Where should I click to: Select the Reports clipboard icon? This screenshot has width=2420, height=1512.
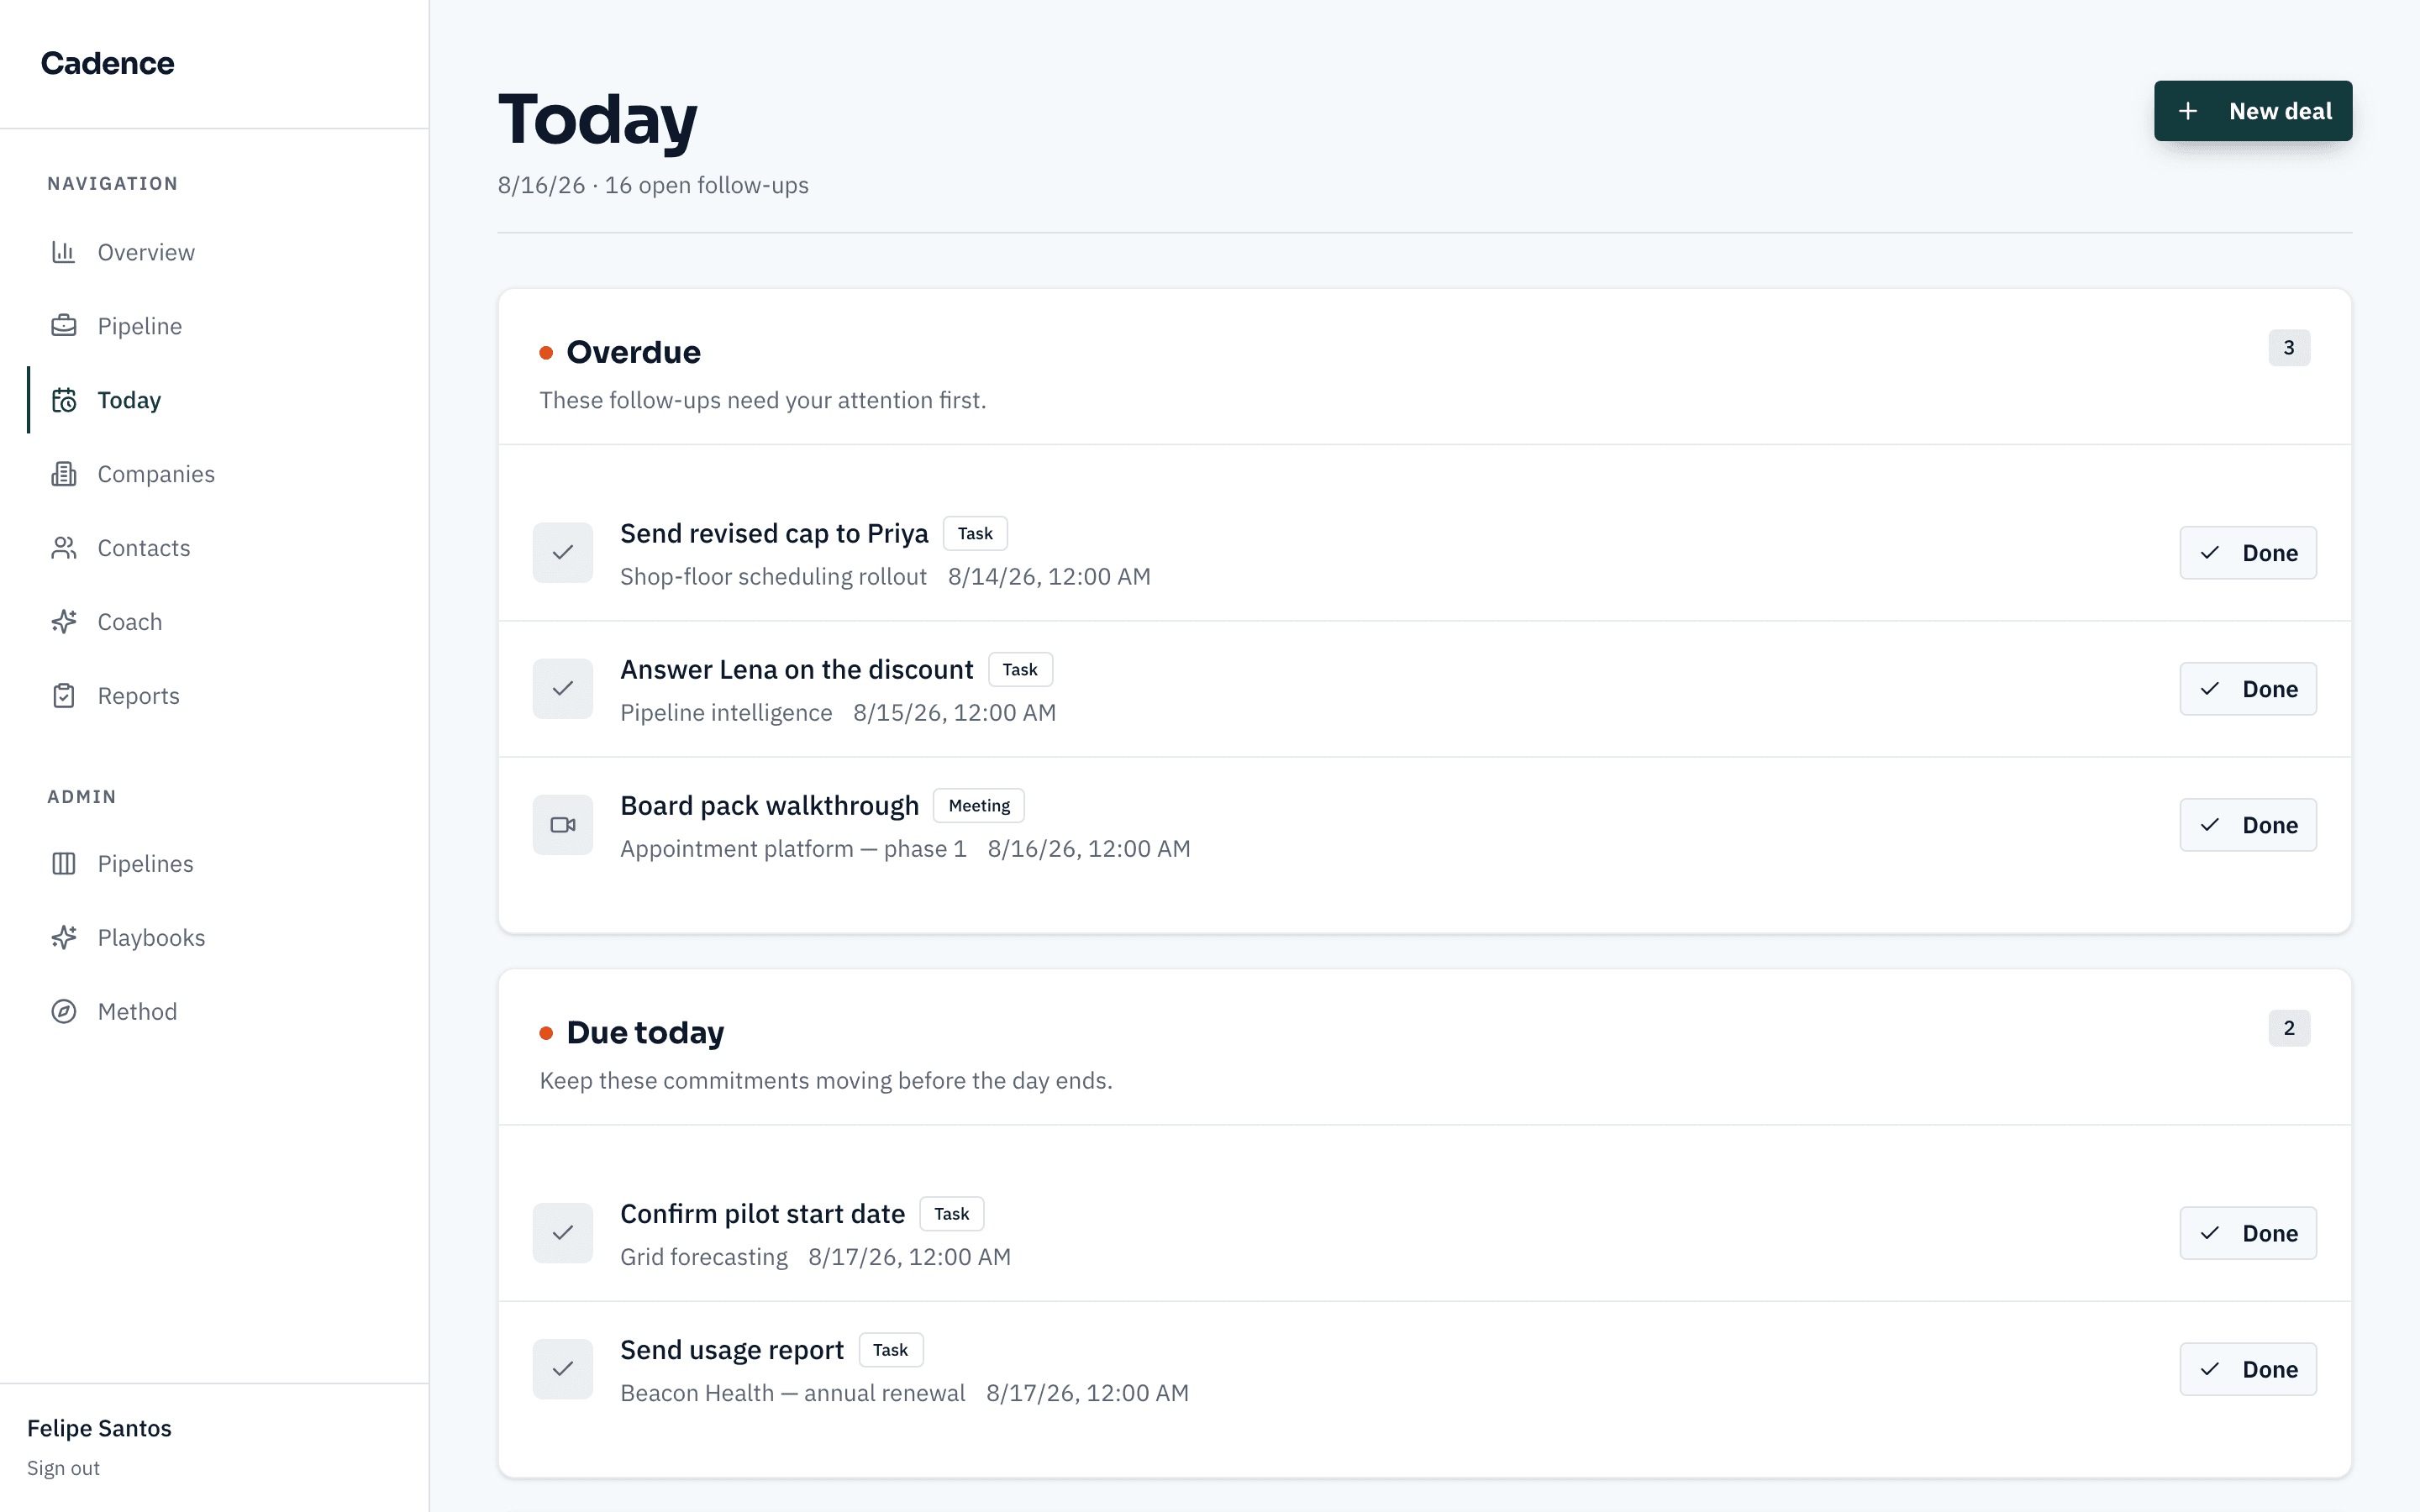64,696
